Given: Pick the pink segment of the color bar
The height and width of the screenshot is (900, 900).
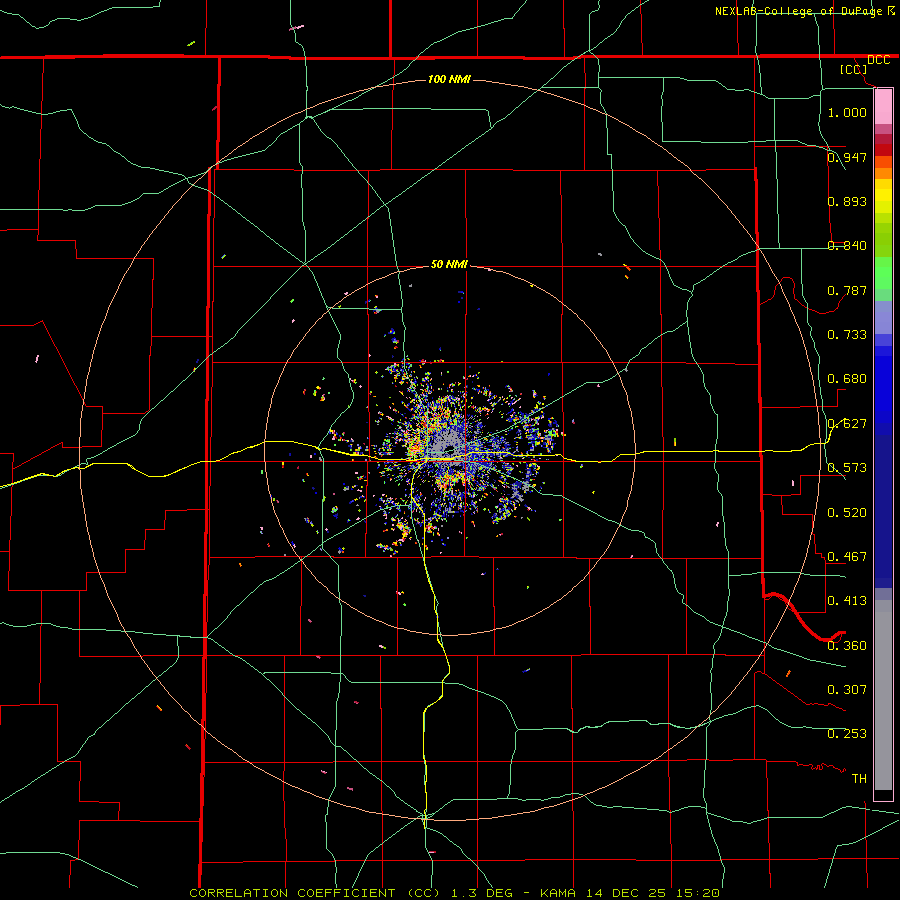Looking at the screenshot, I should pos(883,107).
